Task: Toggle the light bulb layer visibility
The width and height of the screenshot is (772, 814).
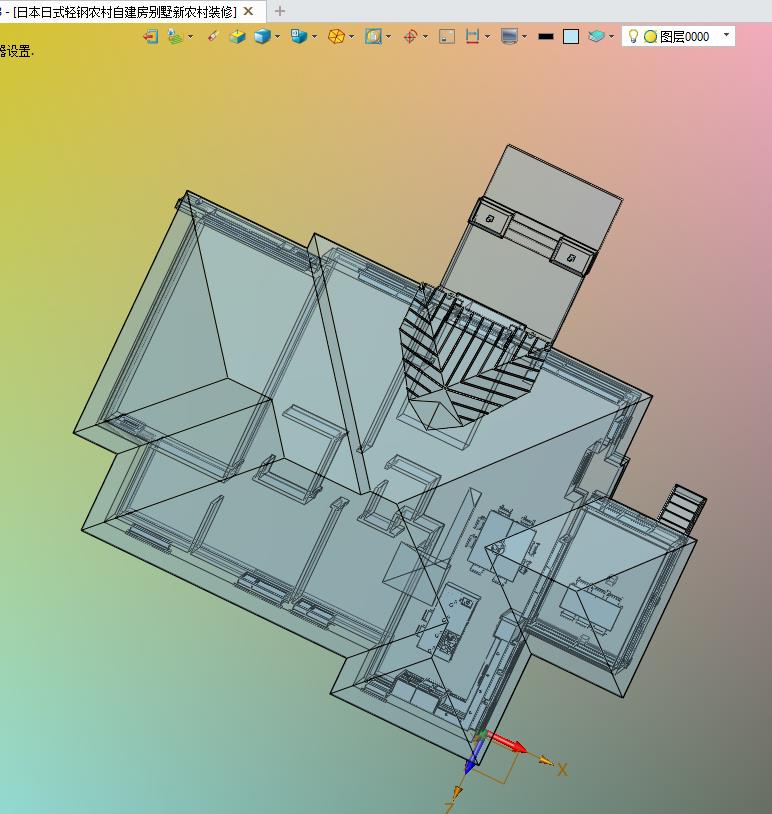Action: click(x=633, y=36)
